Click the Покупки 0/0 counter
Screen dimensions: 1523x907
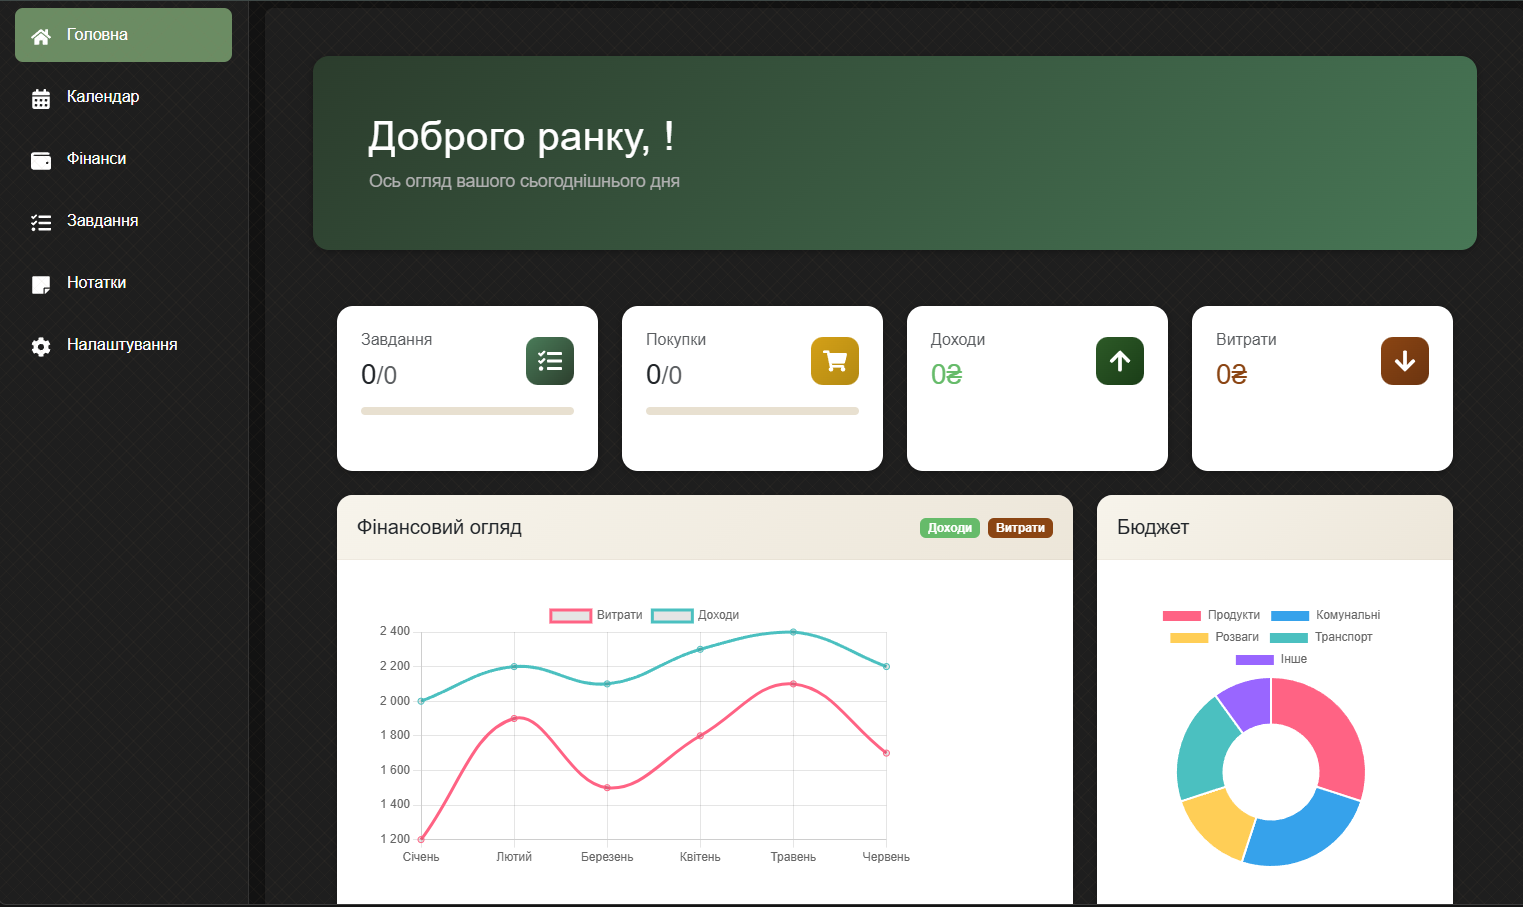tap(664, 375)
